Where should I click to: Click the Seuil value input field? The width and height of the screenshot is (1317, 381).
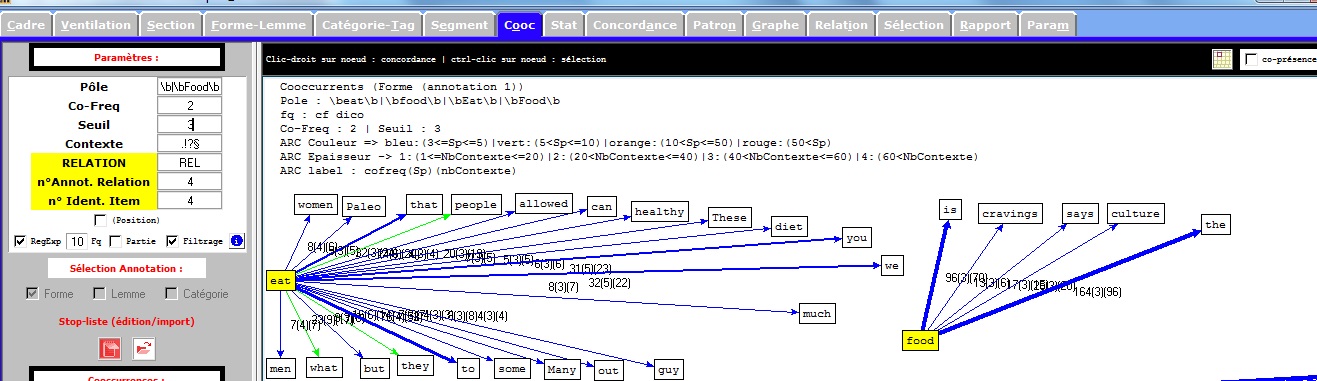[189, 125]
